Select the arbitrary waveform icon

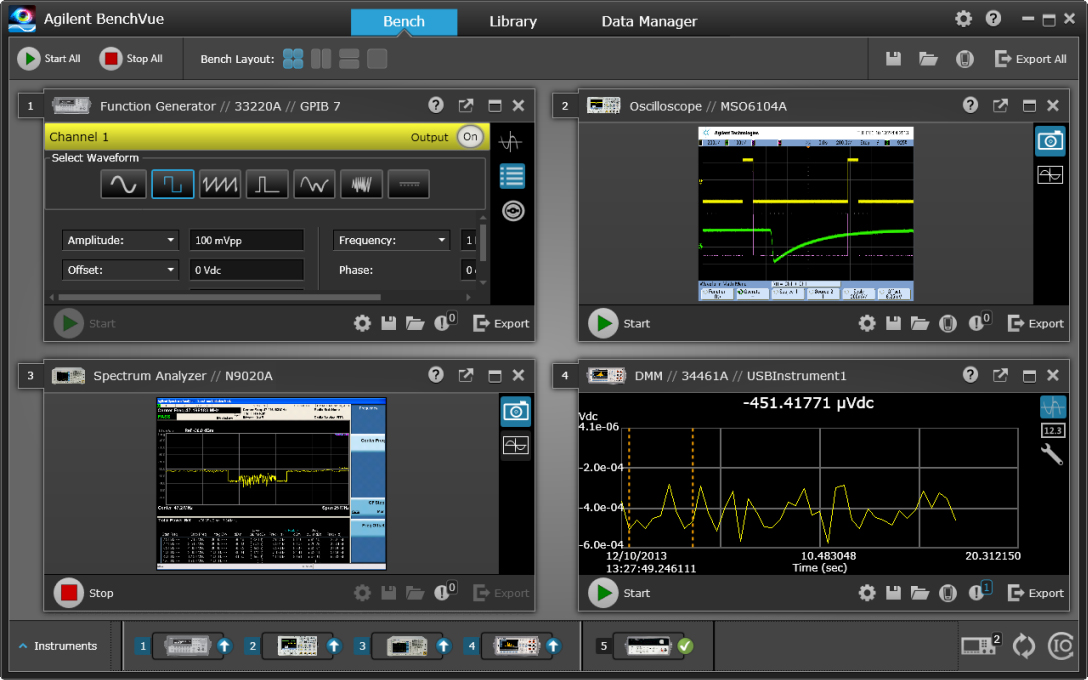click(314, 185)
